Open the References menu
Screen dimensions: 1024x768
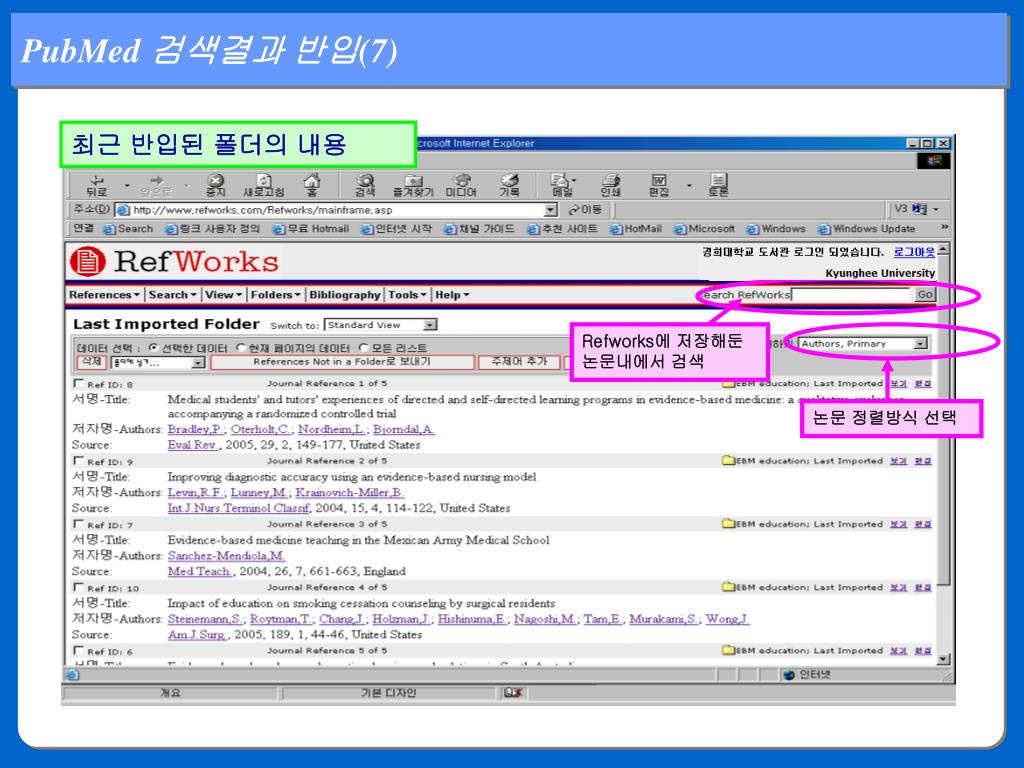coord(104,295)
